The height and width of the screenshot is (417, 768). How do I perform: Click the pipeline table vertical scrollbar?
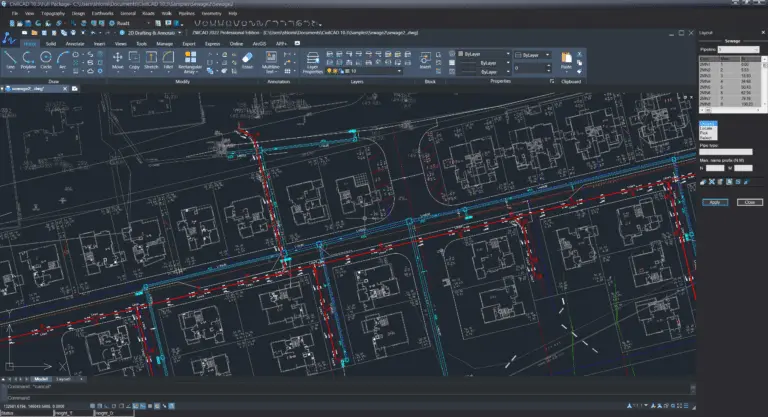tap(764, 81)
